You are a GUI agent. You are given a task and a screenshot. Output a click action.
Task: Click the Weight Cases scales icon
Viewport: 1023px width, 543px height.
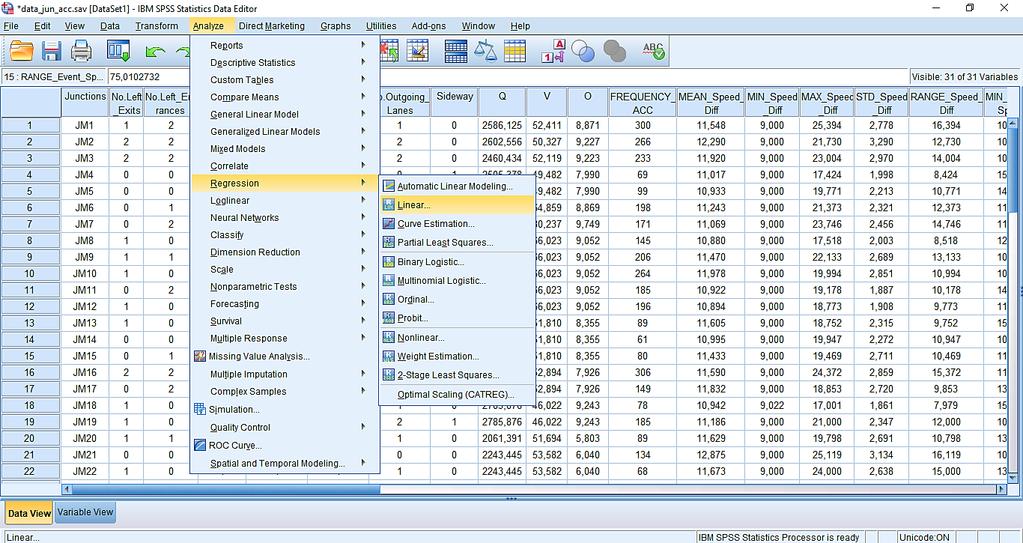click(485, 51)
